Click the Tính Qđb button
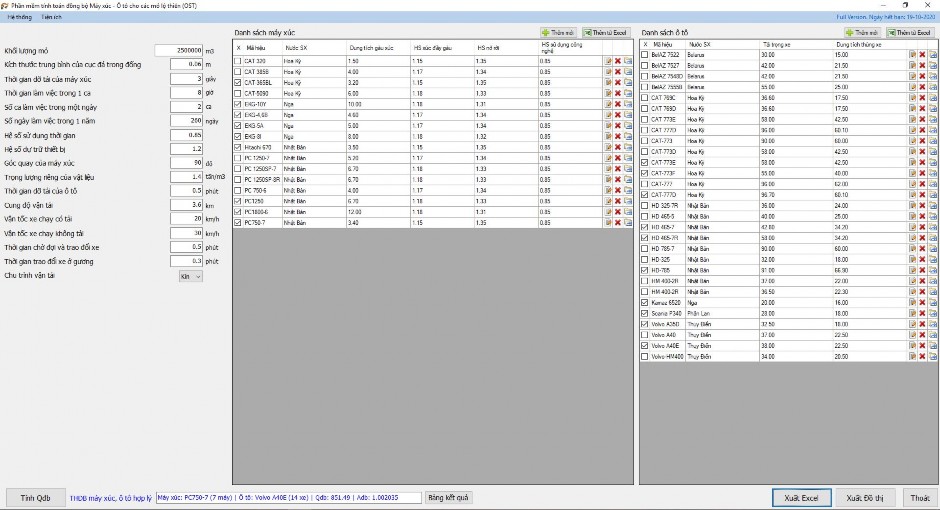Screen dimensions: 940x510 (x=35, y=497)
